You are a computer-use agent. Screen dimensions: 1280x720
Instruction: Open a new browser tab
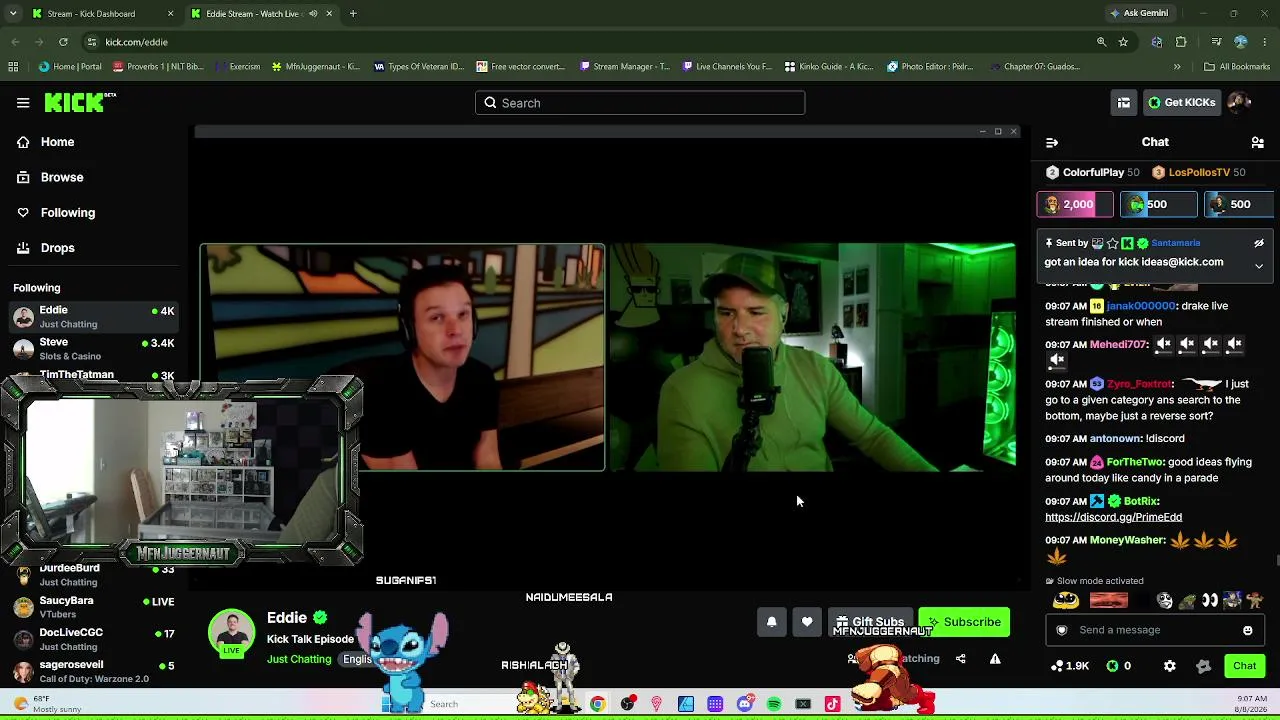point(353,14)
